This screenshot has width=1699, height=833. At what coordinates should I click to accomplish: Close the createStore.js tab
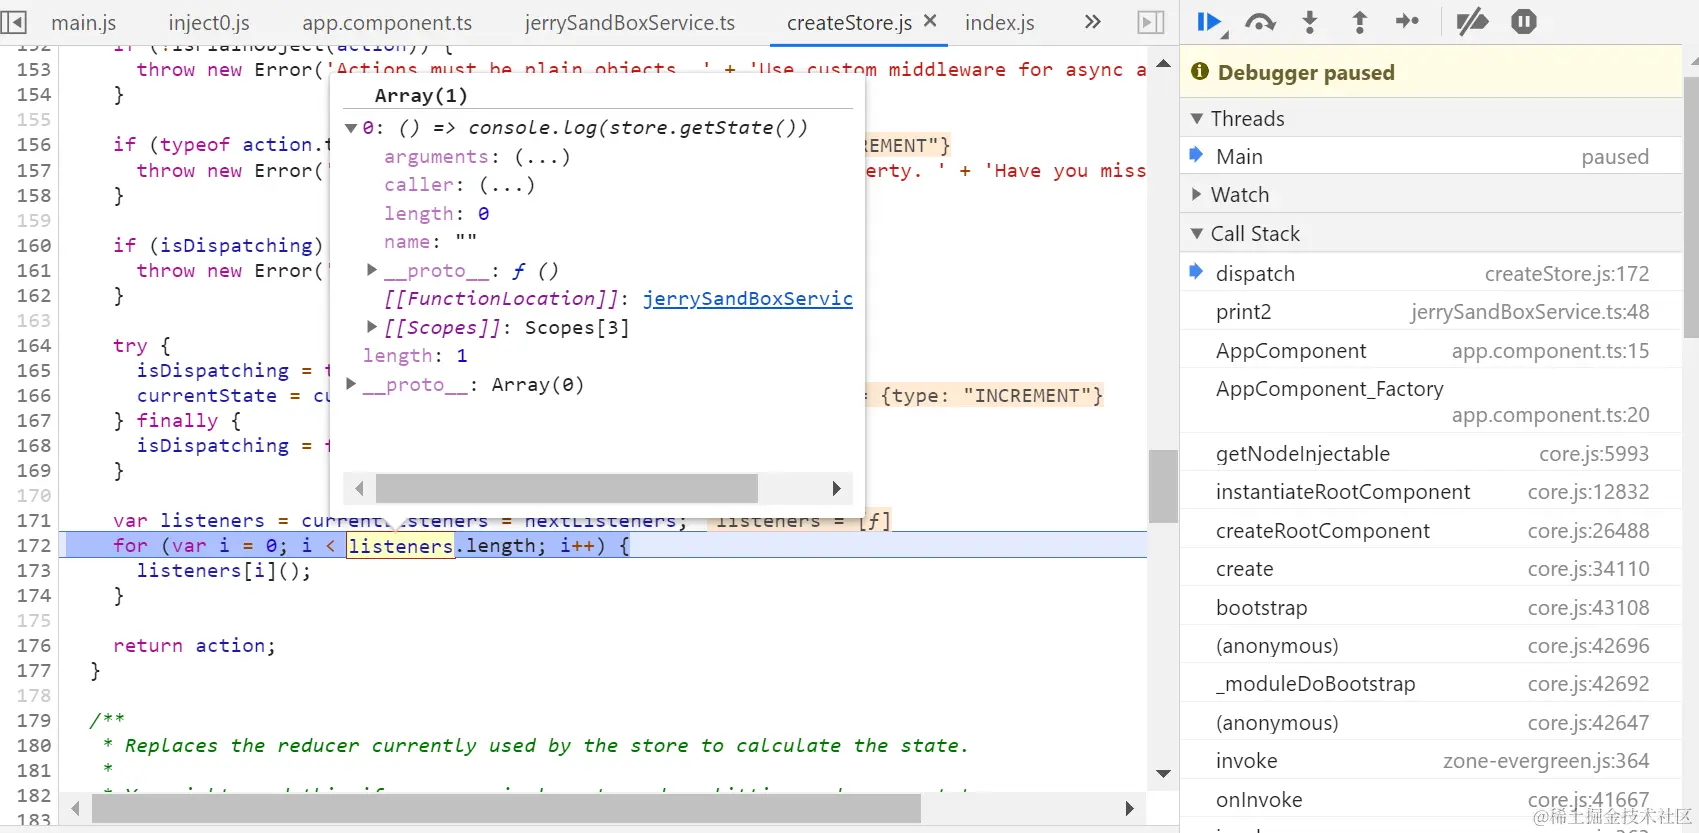point(930,20)
